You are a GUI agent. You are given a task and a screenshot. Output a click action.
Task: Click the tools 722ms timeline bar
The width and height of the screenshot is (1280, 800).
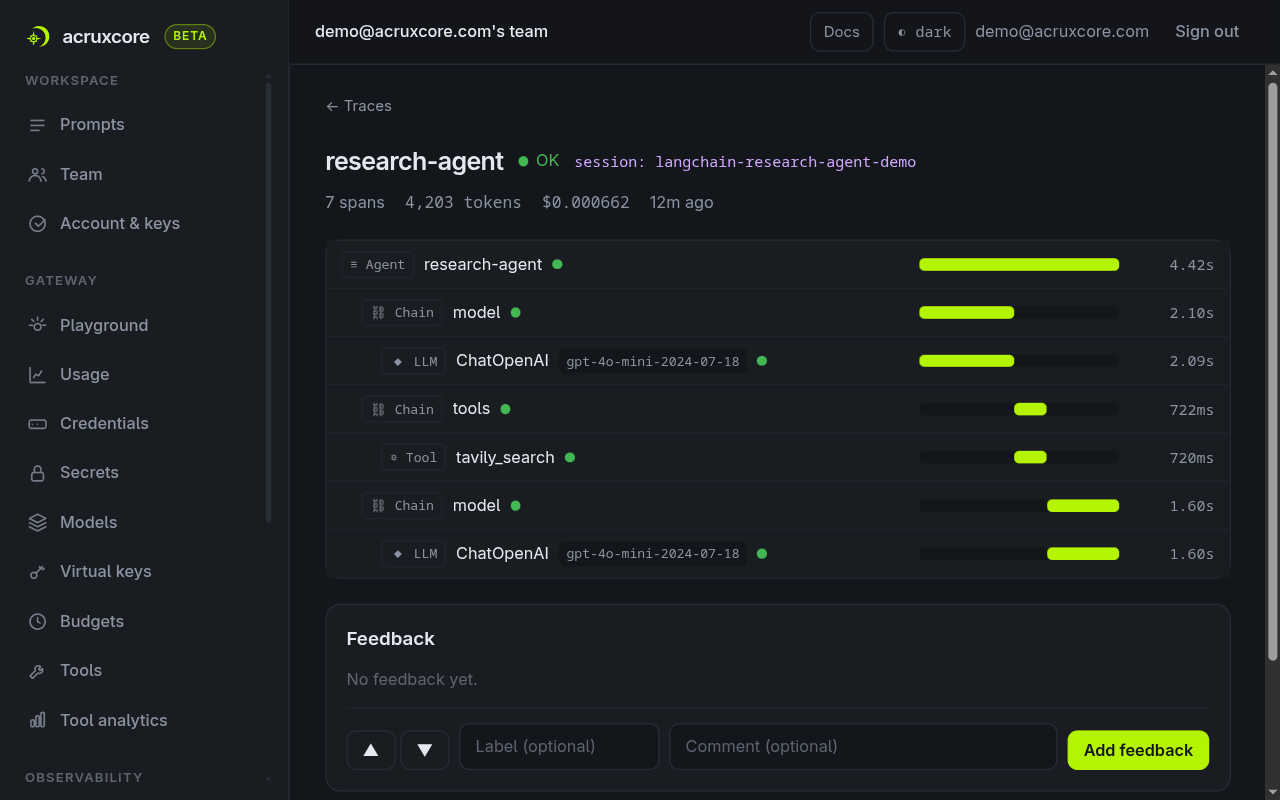1030,409
